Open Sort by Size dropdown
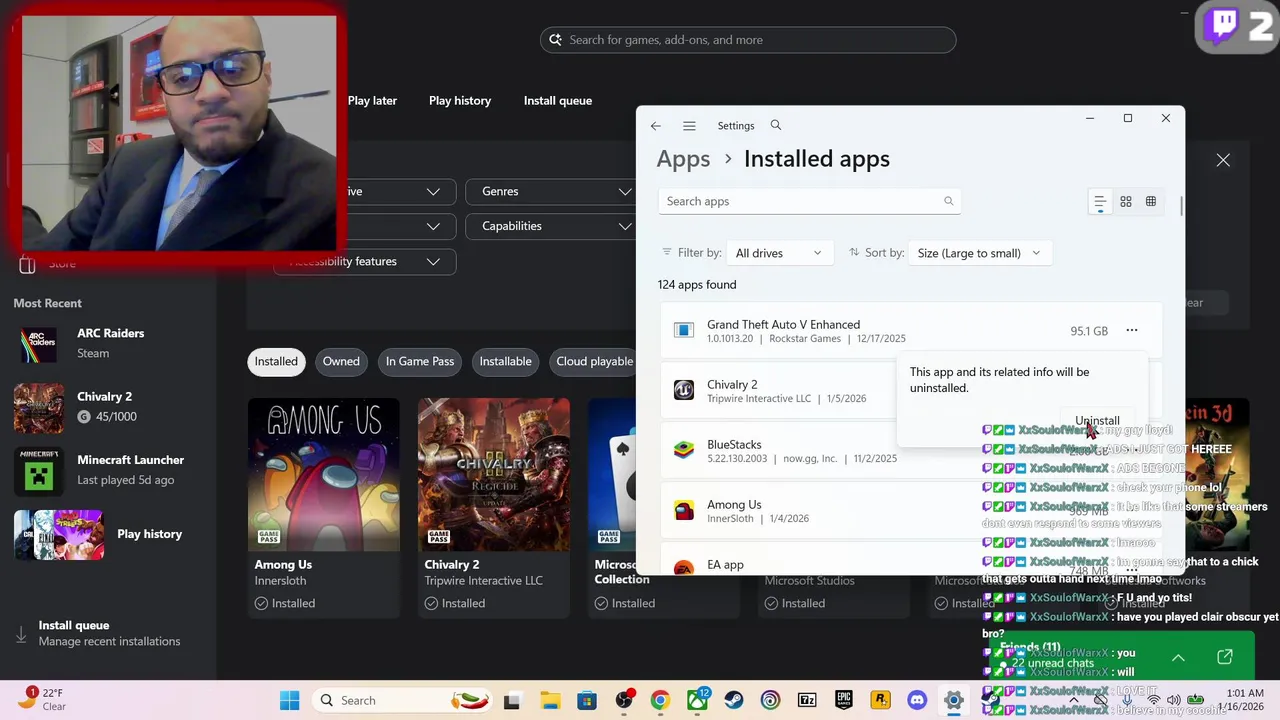The width and height of the screenshot is (1280, 720). (979, 253)
